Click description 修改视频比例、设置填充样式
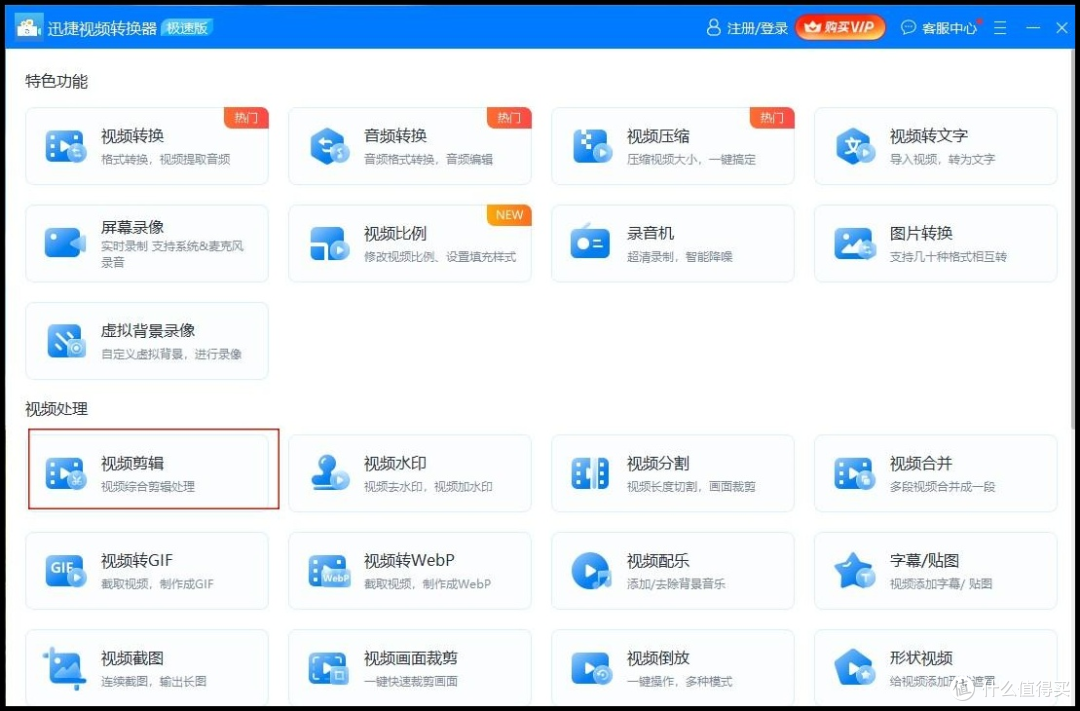Screen dimensions: 1080x711 coord(440,257)
